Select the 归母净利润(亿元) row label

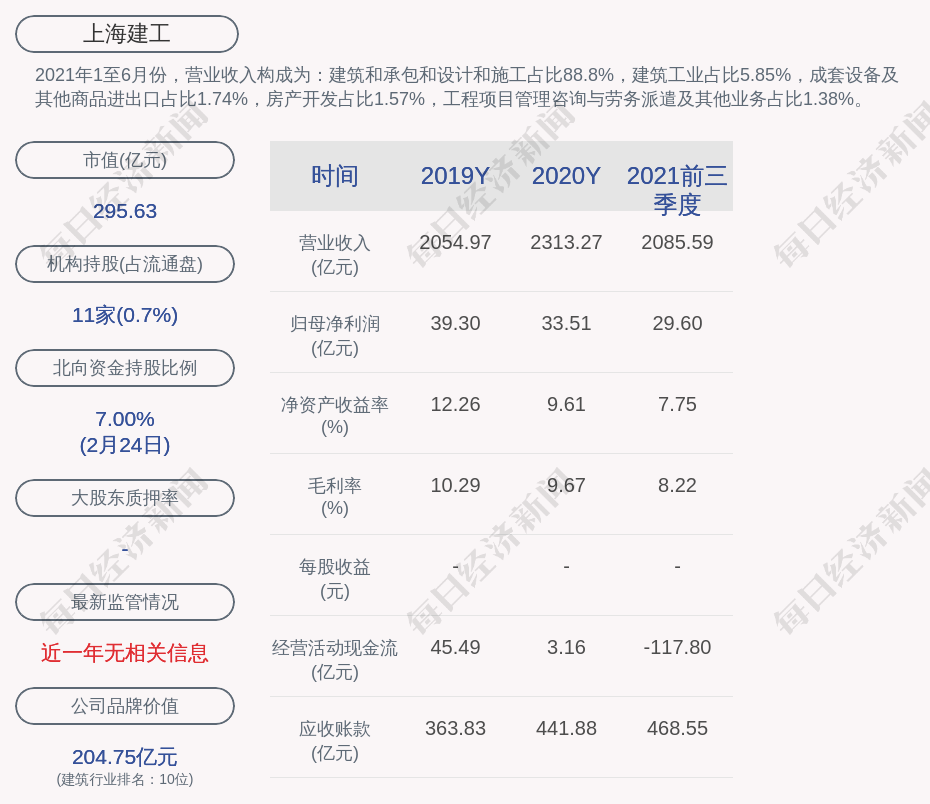pos(335,336)
